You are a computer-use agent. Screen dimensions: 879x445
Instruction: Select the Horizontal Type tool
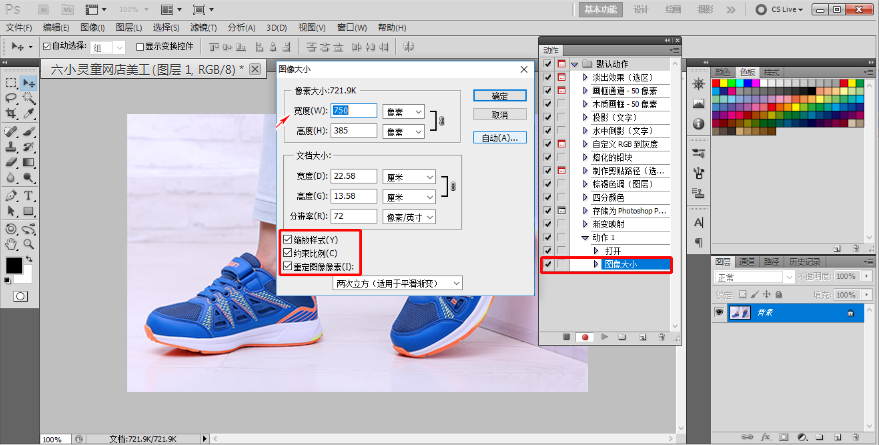(29, 195)
